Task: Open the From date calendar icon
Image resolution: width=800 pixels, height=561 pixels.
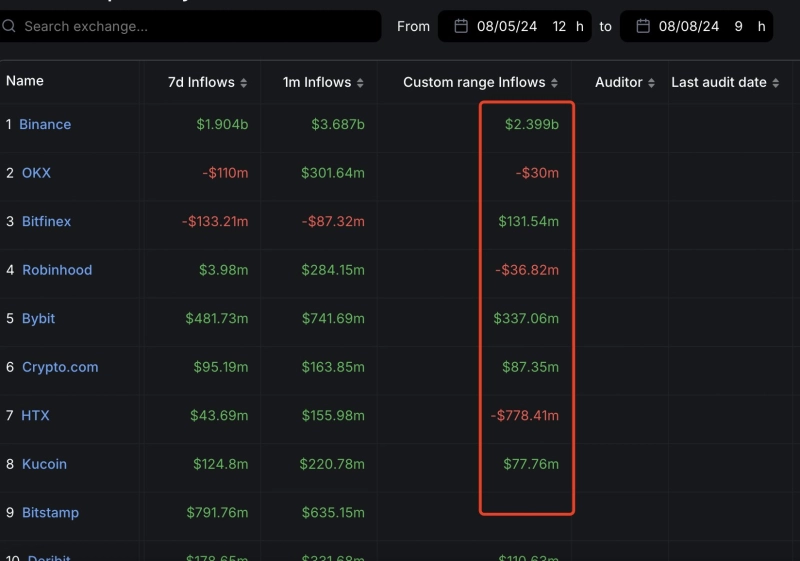Action: (460, 26)
